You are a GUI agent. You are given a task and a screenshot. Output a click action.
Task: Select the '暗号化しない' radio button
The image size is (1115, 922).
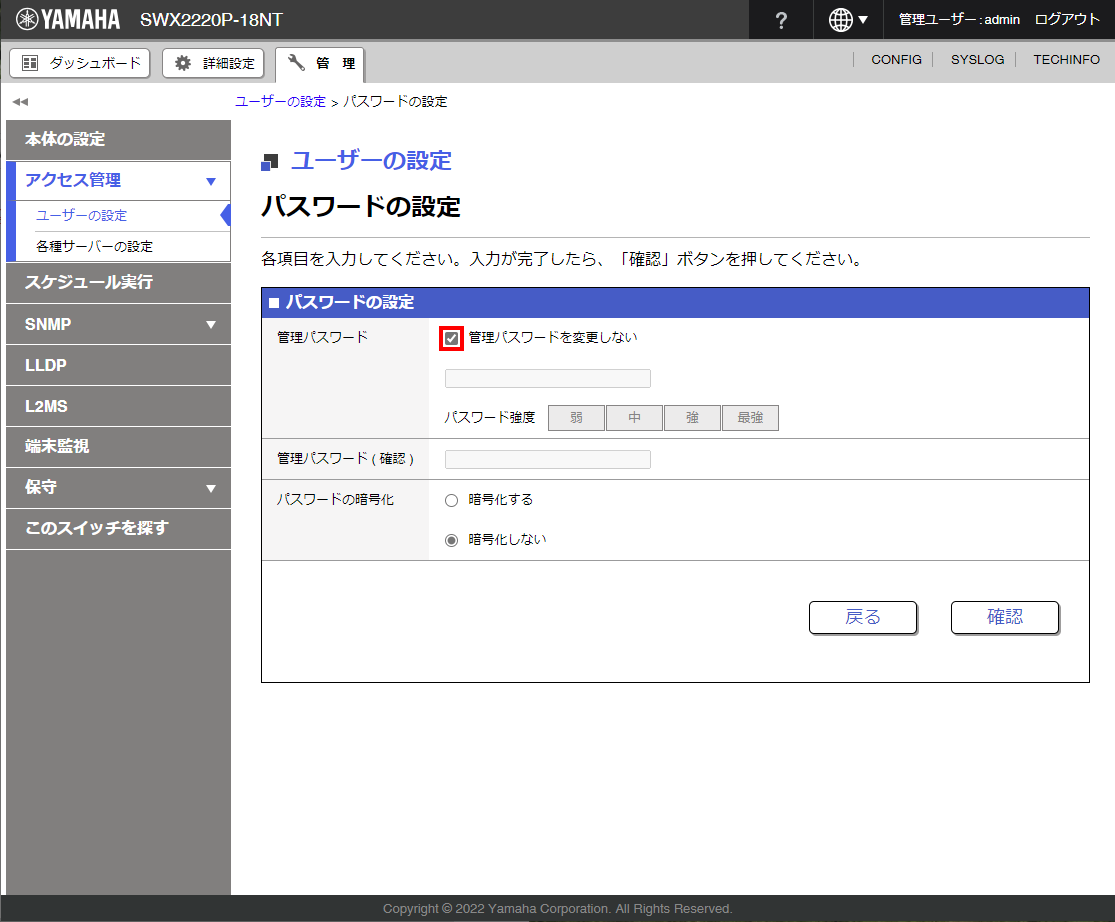tap(451, 540)
